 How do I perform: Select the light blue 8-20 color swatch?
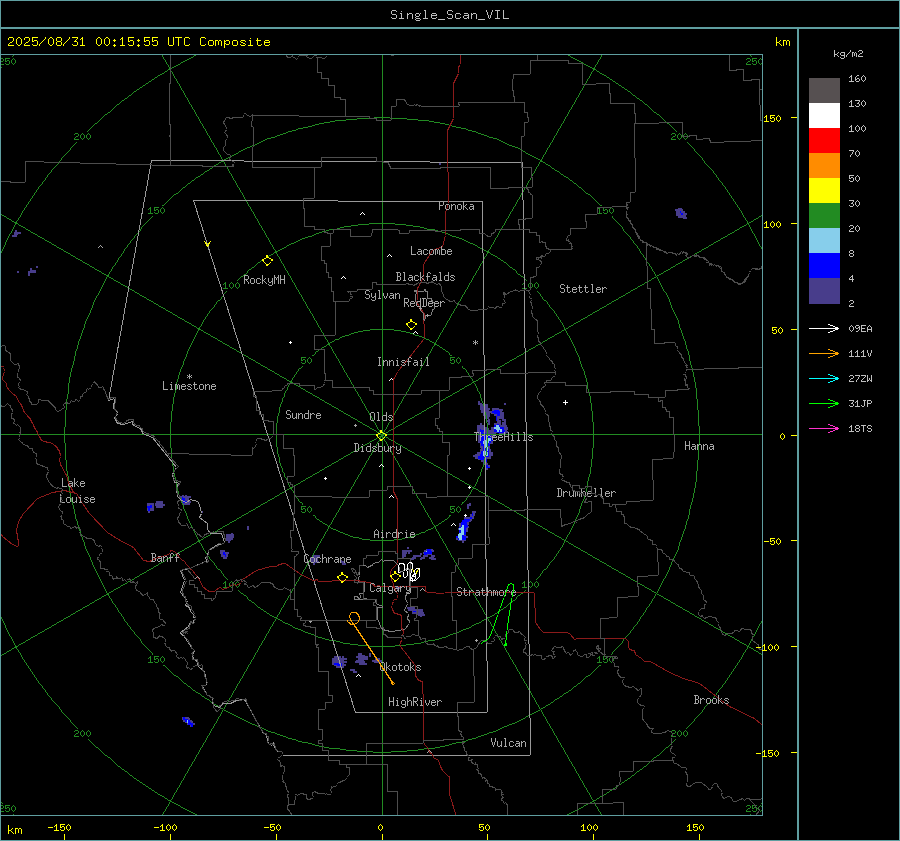coord(824,241)
